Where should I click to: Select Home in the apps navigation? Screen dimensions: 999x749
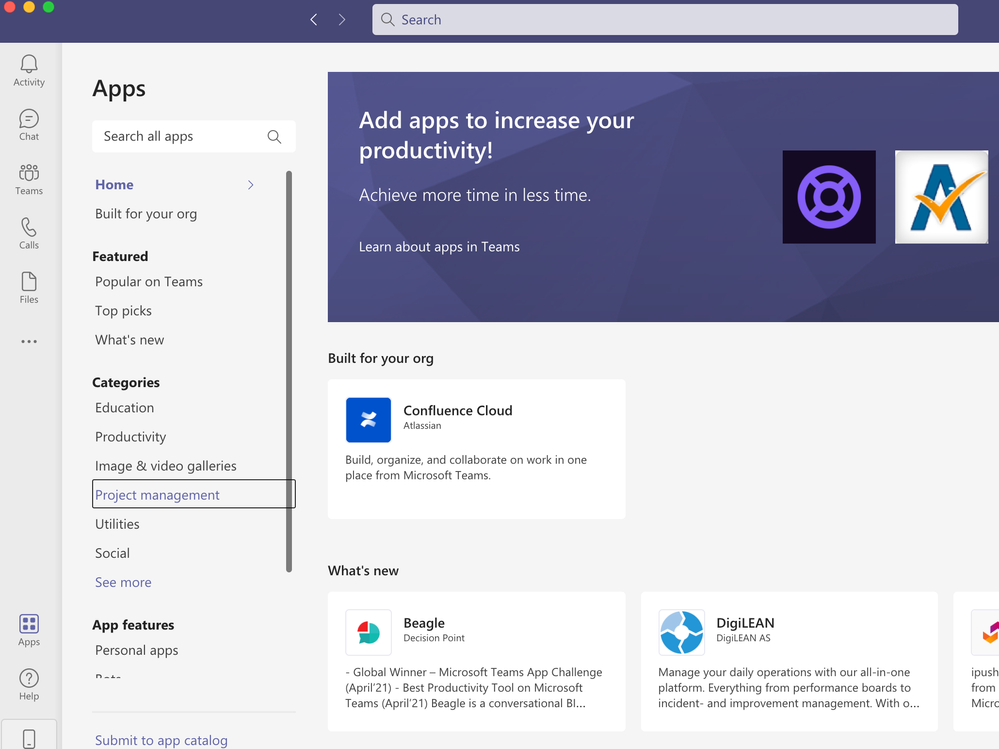114,185
